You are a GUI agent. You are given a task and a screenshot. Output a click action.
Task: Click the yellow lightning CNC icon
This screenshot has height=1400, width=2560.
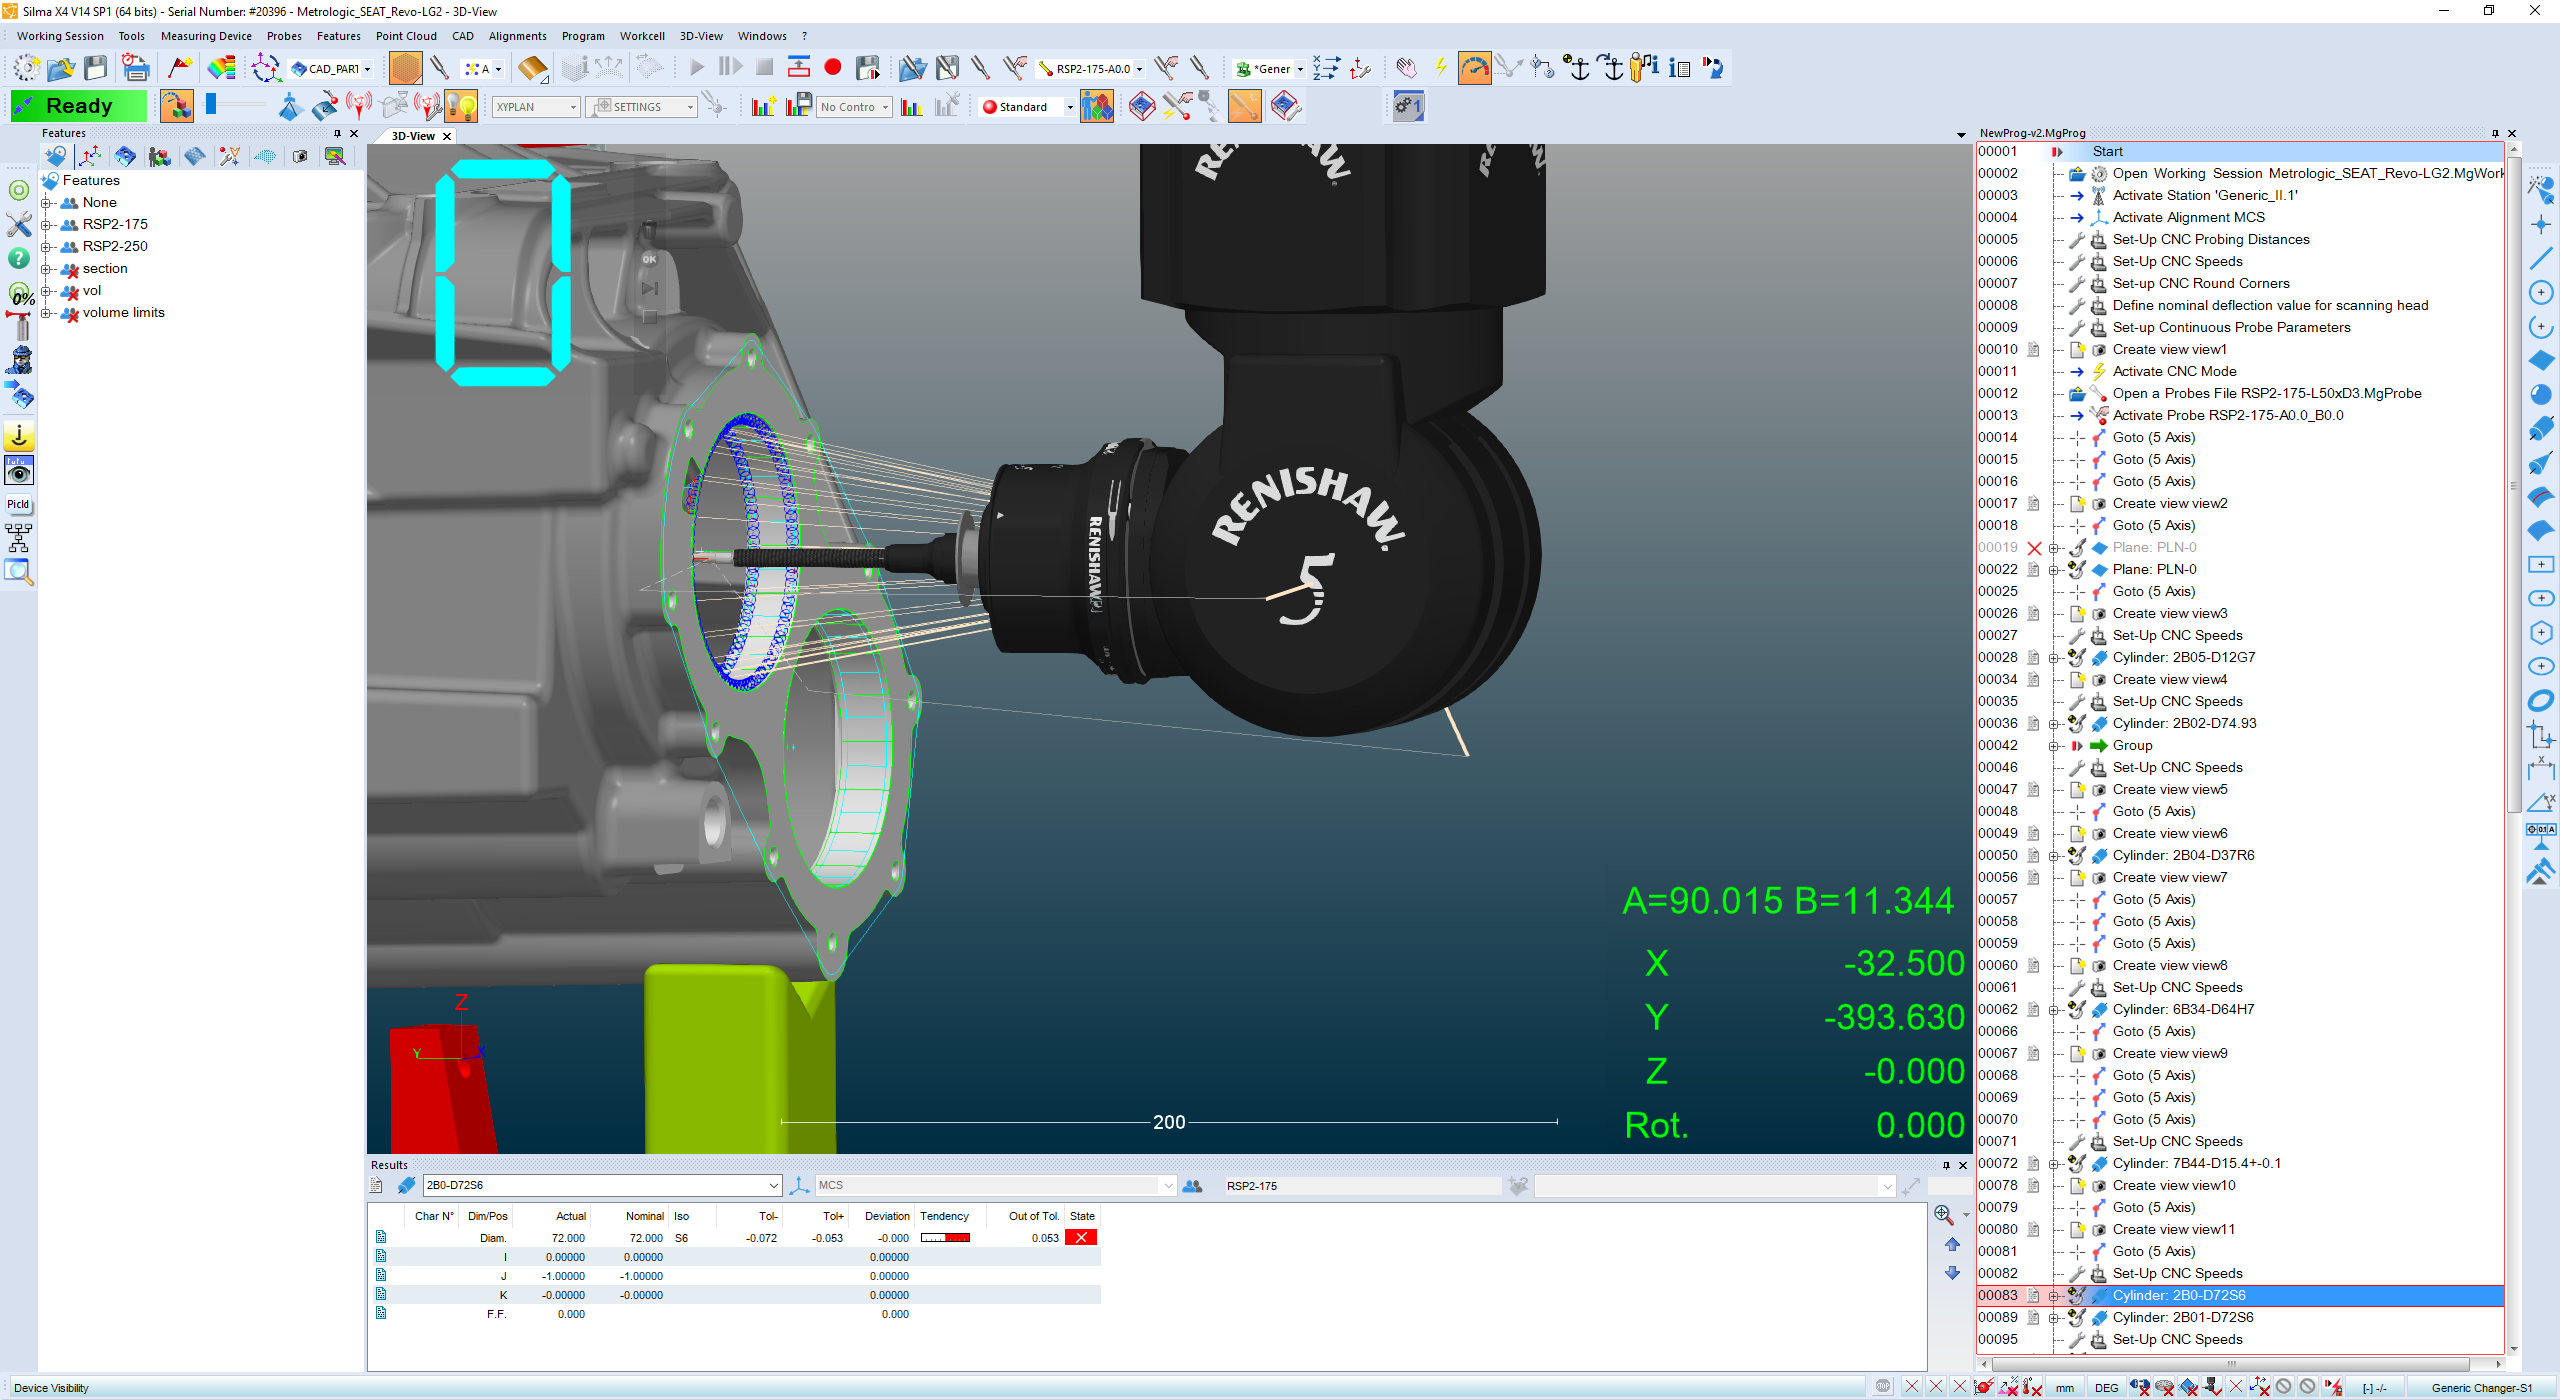[x=1440, y=68]
